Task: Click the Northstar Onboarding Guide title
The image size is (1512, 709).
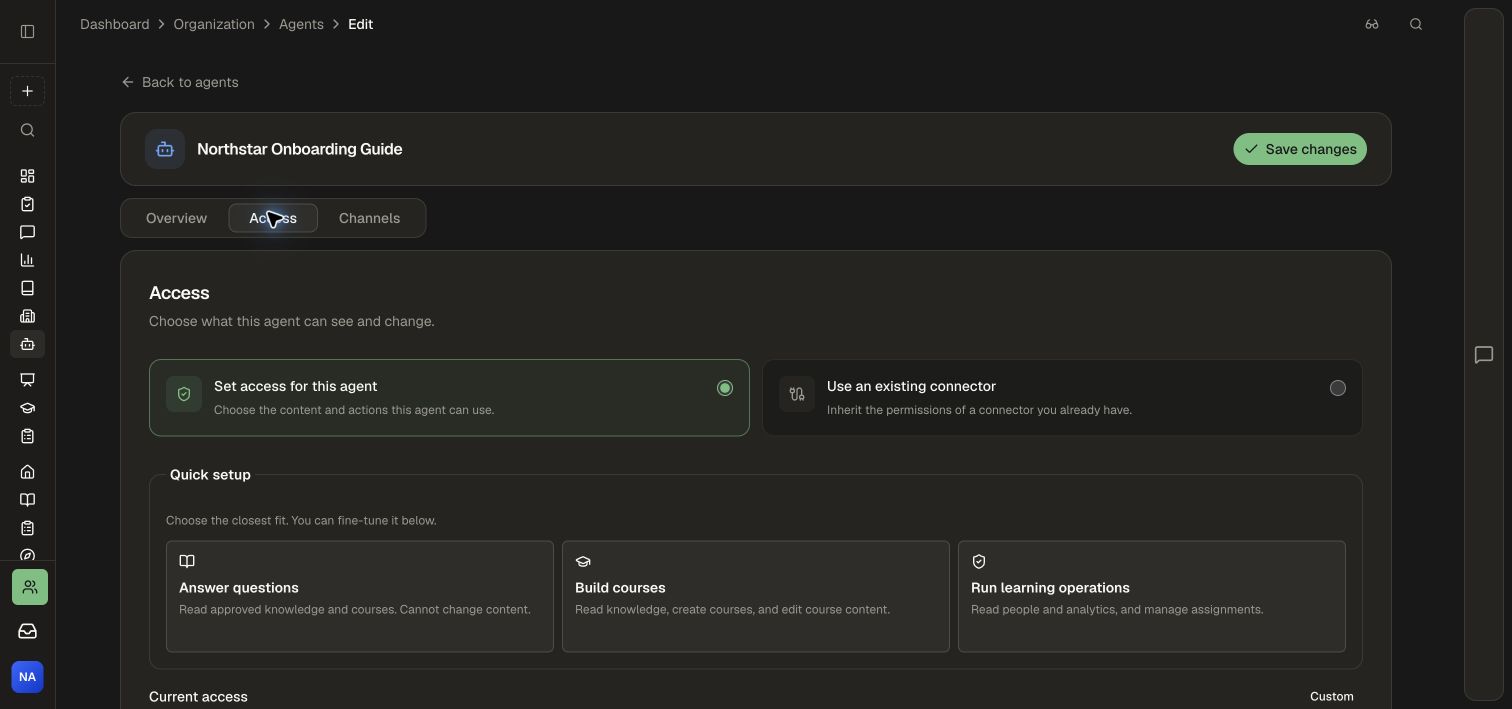Action: (x=300, y=149)
